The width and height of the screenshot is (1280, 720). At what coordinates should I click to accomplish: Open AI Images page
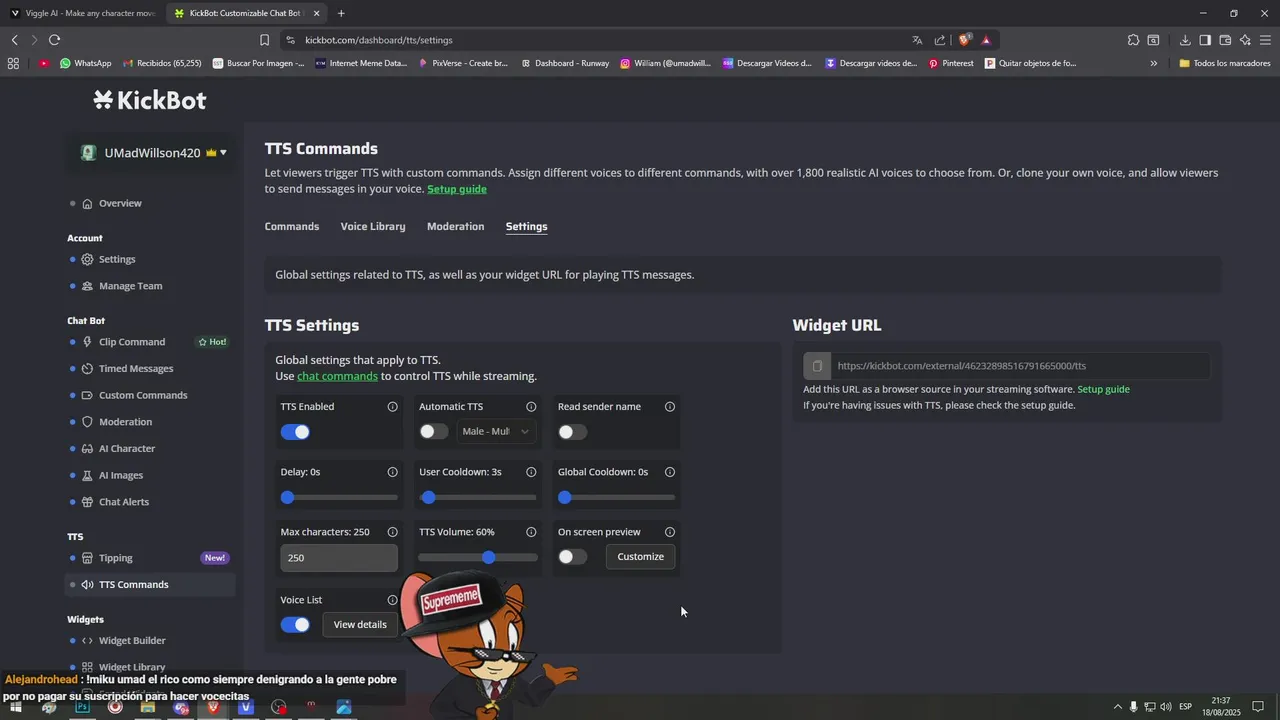[x=121, y=476]
